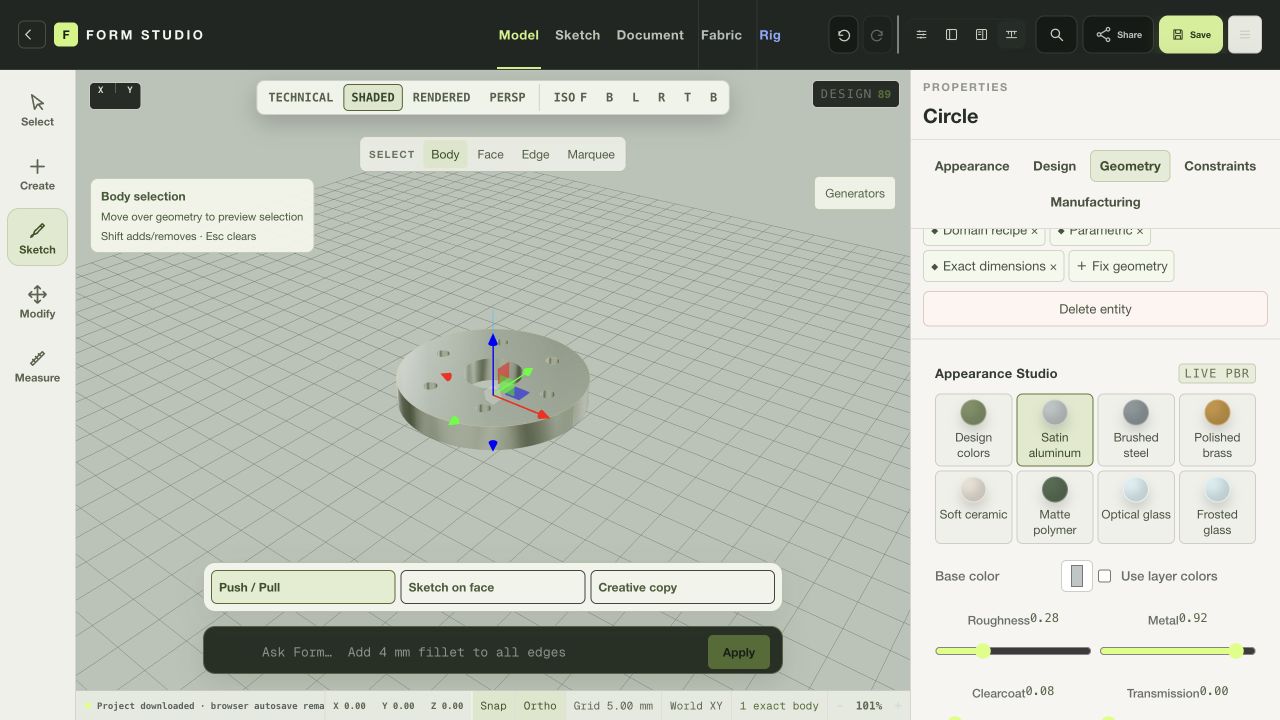This screenshot has height=720, width=1280.
Task: Switch the view style to RENDERED
Action: (x=441, y=98)
